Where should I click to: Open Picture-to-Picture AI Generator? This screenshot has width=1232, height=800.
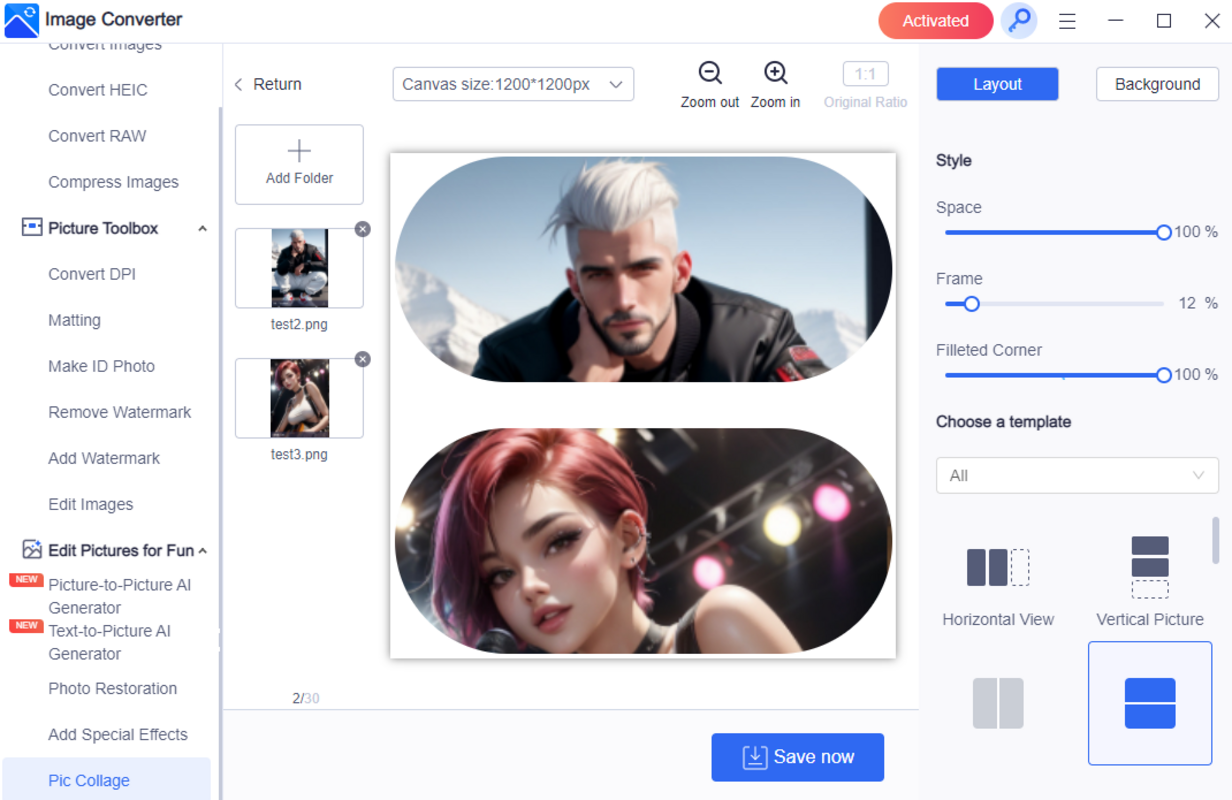click(x=120, y=596)
